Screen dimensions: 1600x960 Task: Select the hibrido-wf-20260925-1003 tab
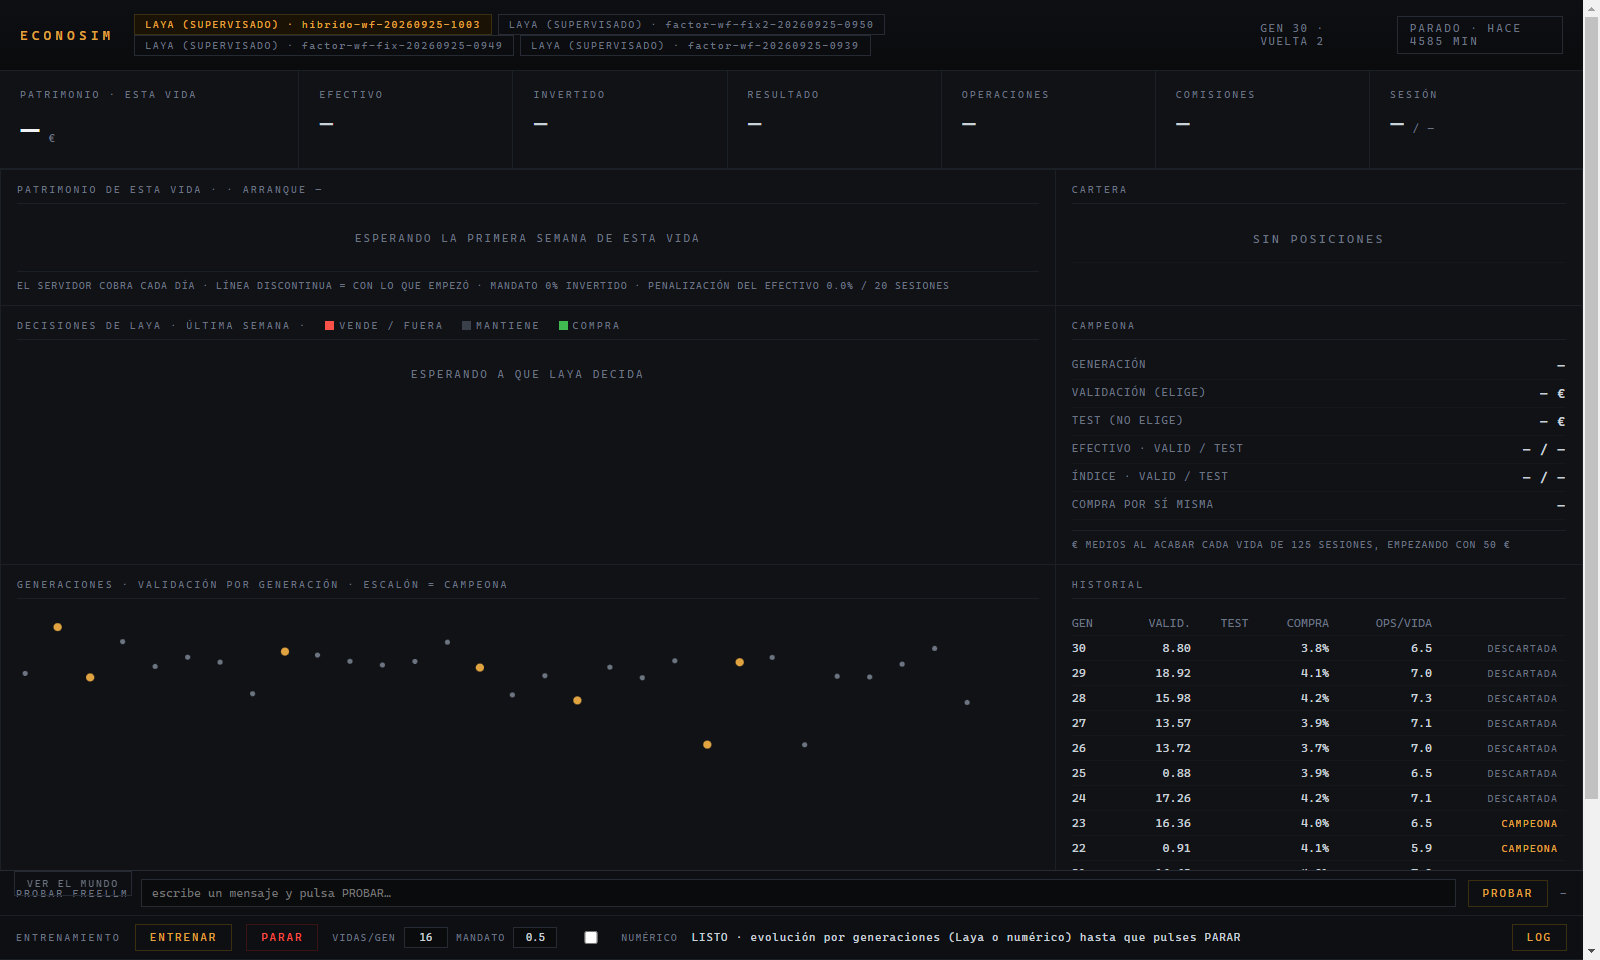pos(313,25)
